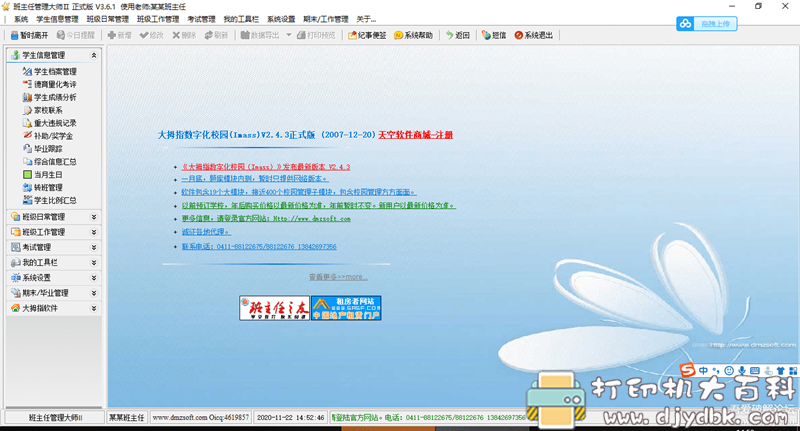
Task: Open the 系统 menu
Action: tap(21, 19)
